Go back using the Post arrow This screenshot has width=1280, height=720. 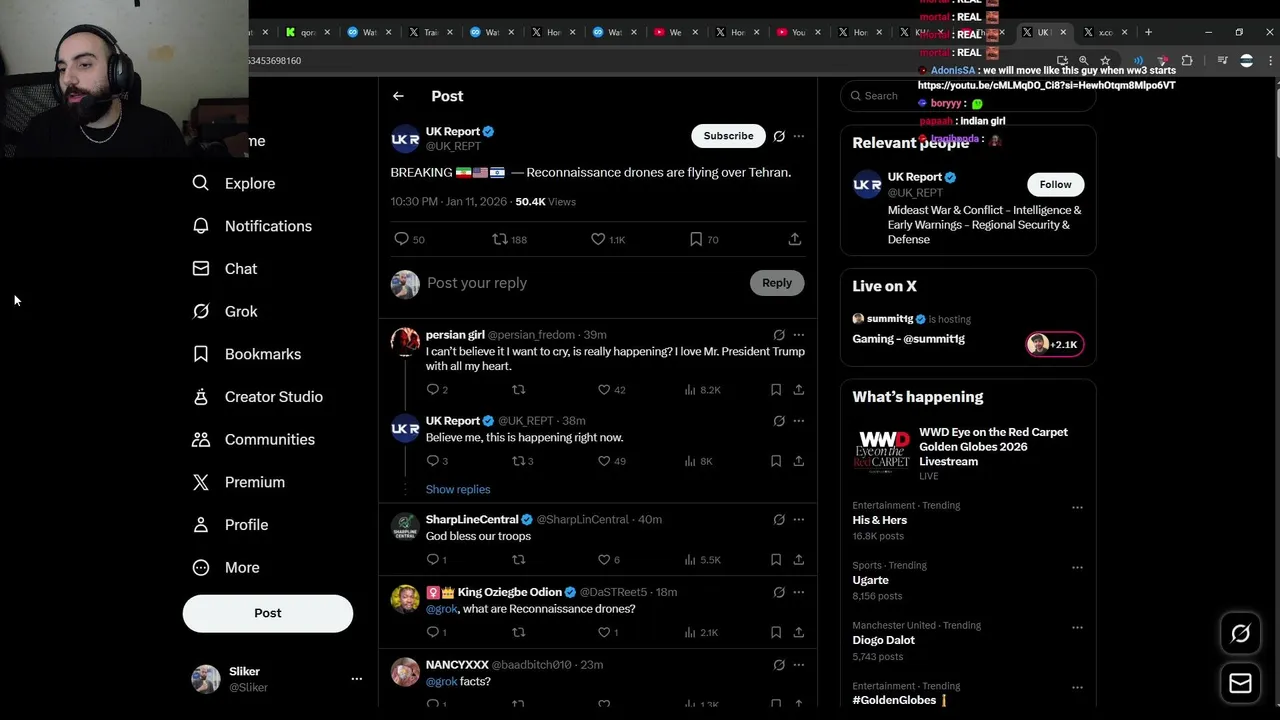(x=398, y=96)
